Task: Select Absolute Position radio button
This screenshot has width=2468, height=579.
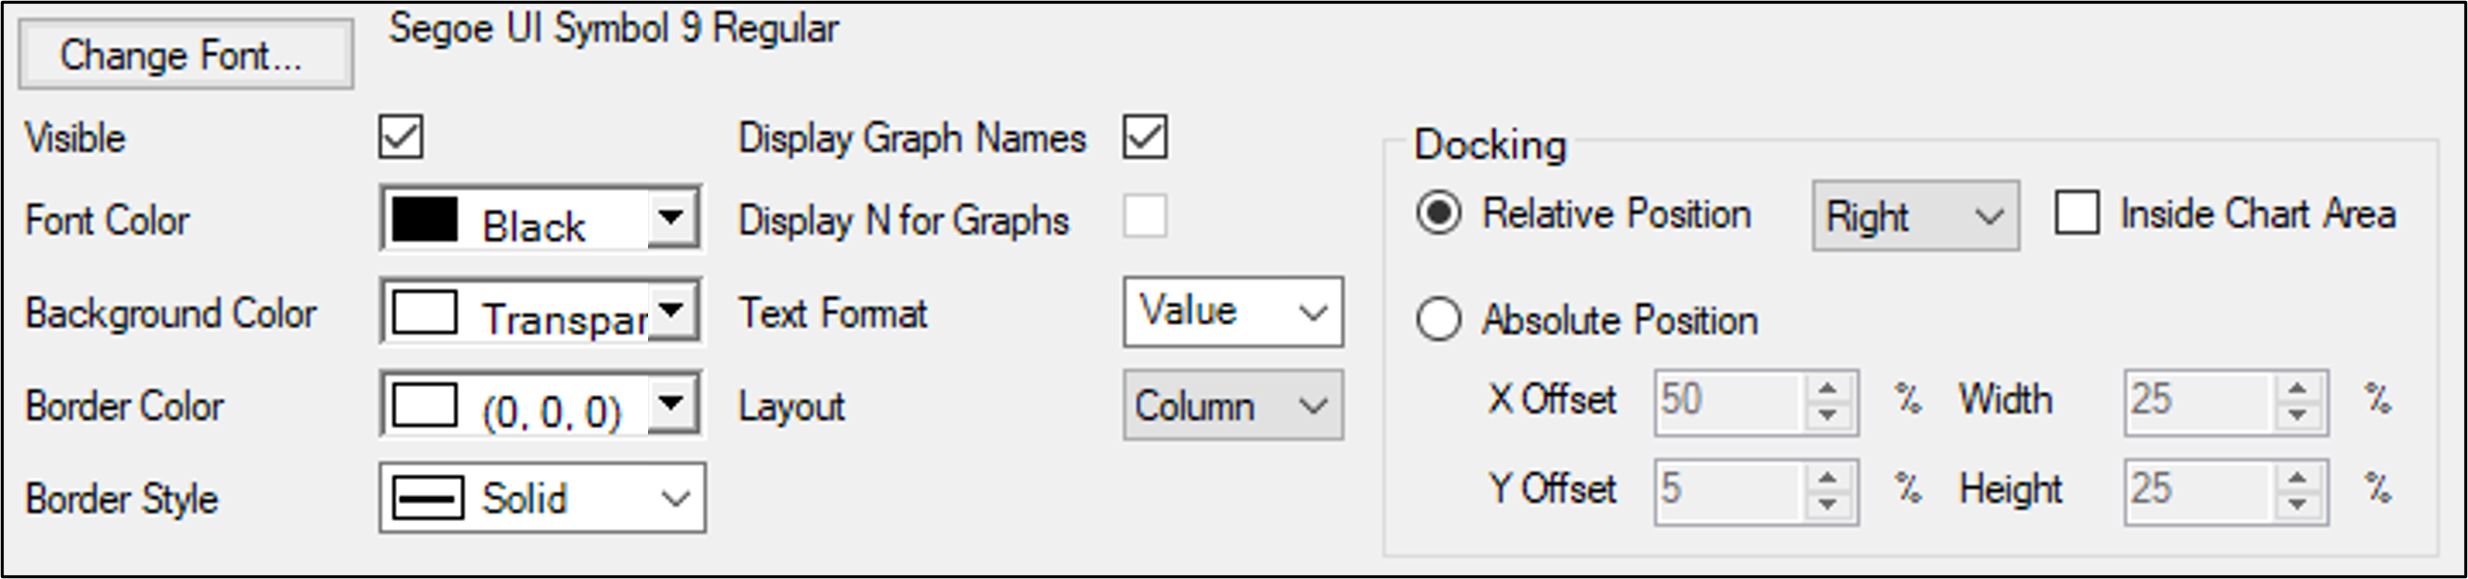Action: (x=1439, y=321)
